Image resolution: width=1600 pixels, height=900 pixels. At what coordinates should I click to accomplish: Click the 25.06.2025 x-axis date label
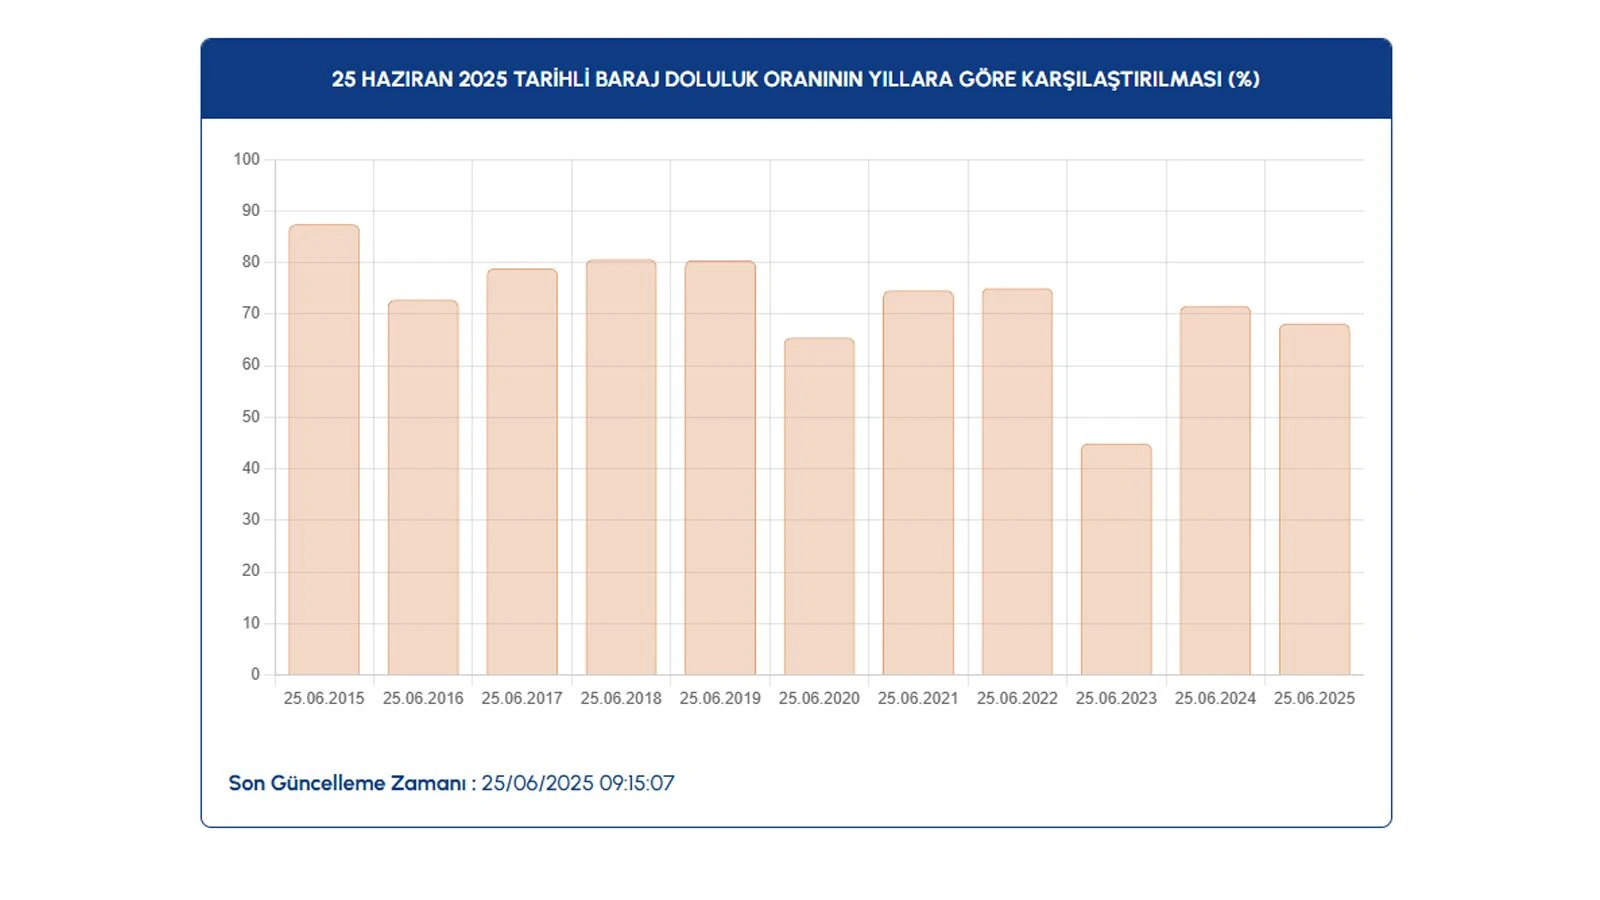coord(1314,698)
